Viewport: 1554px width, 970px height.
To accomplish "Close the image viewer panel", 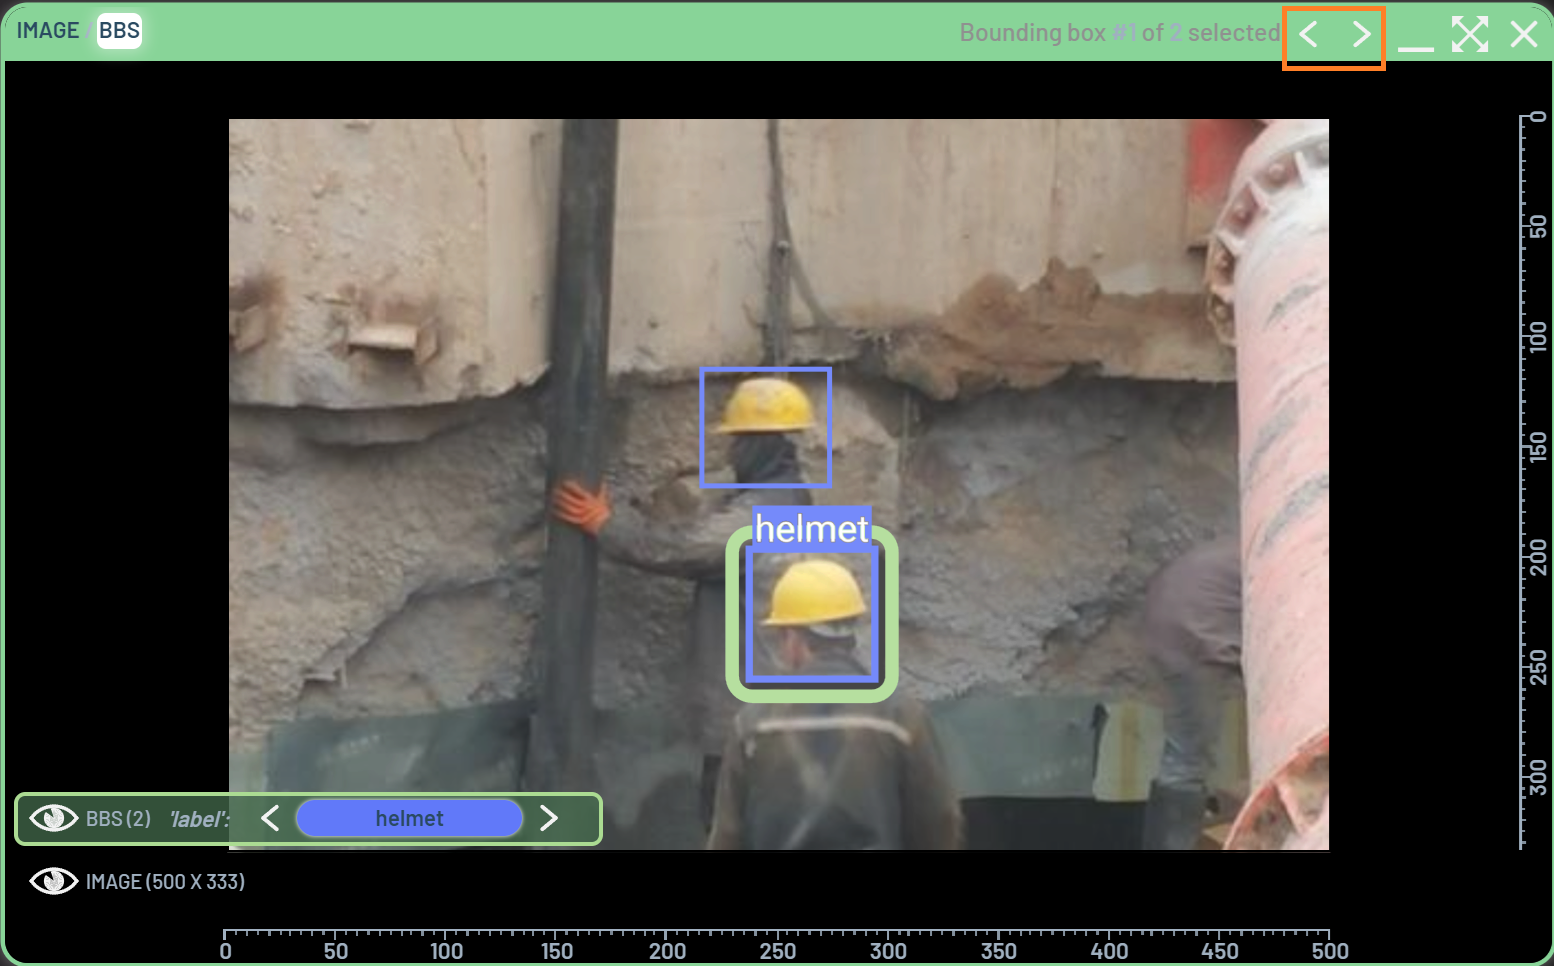I will pos(1523,35).
